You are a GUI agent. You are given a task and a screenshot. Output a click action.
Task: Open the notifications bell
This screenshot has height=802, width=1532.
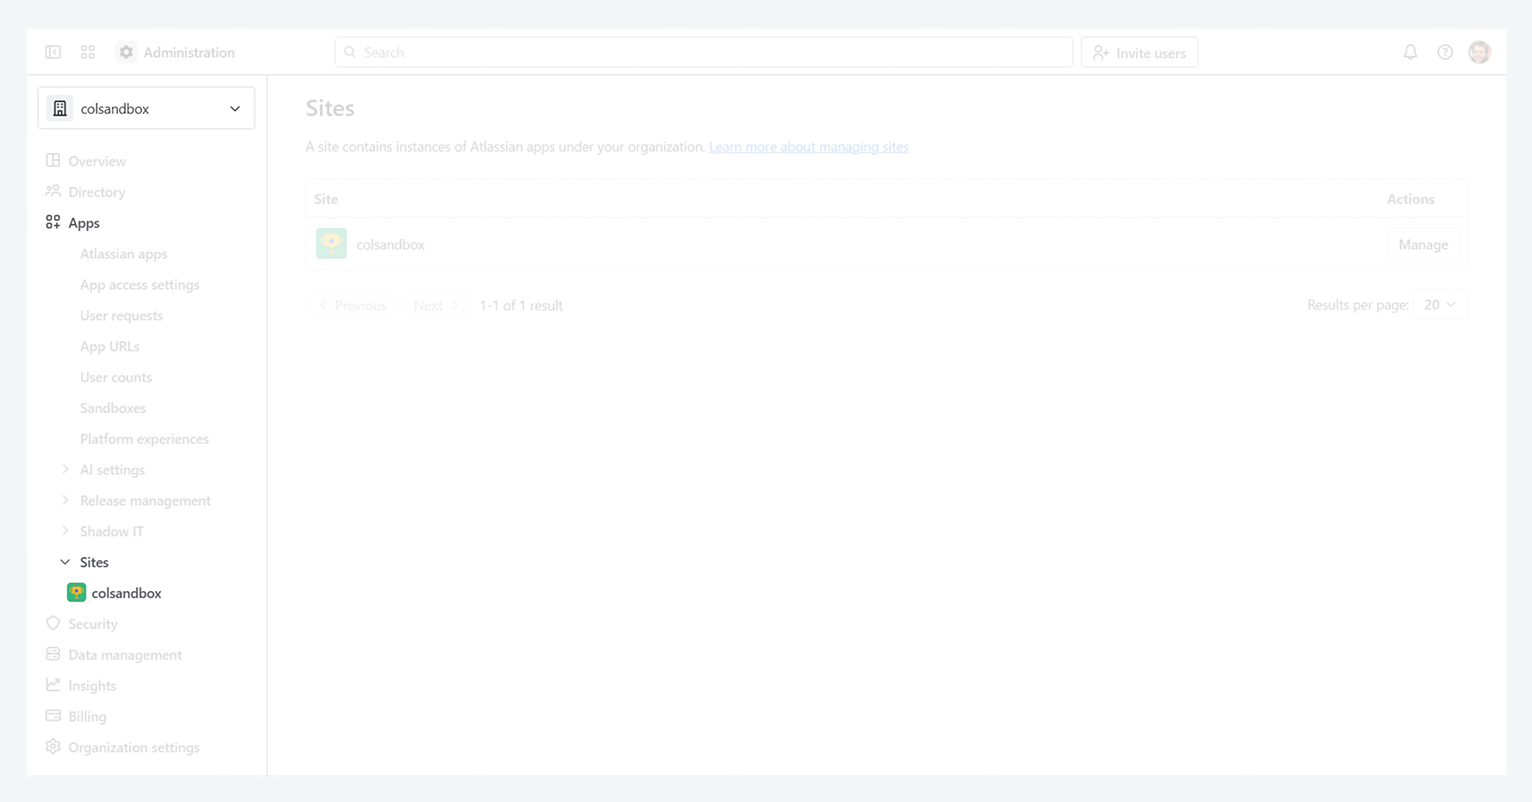click(1410, 52)
